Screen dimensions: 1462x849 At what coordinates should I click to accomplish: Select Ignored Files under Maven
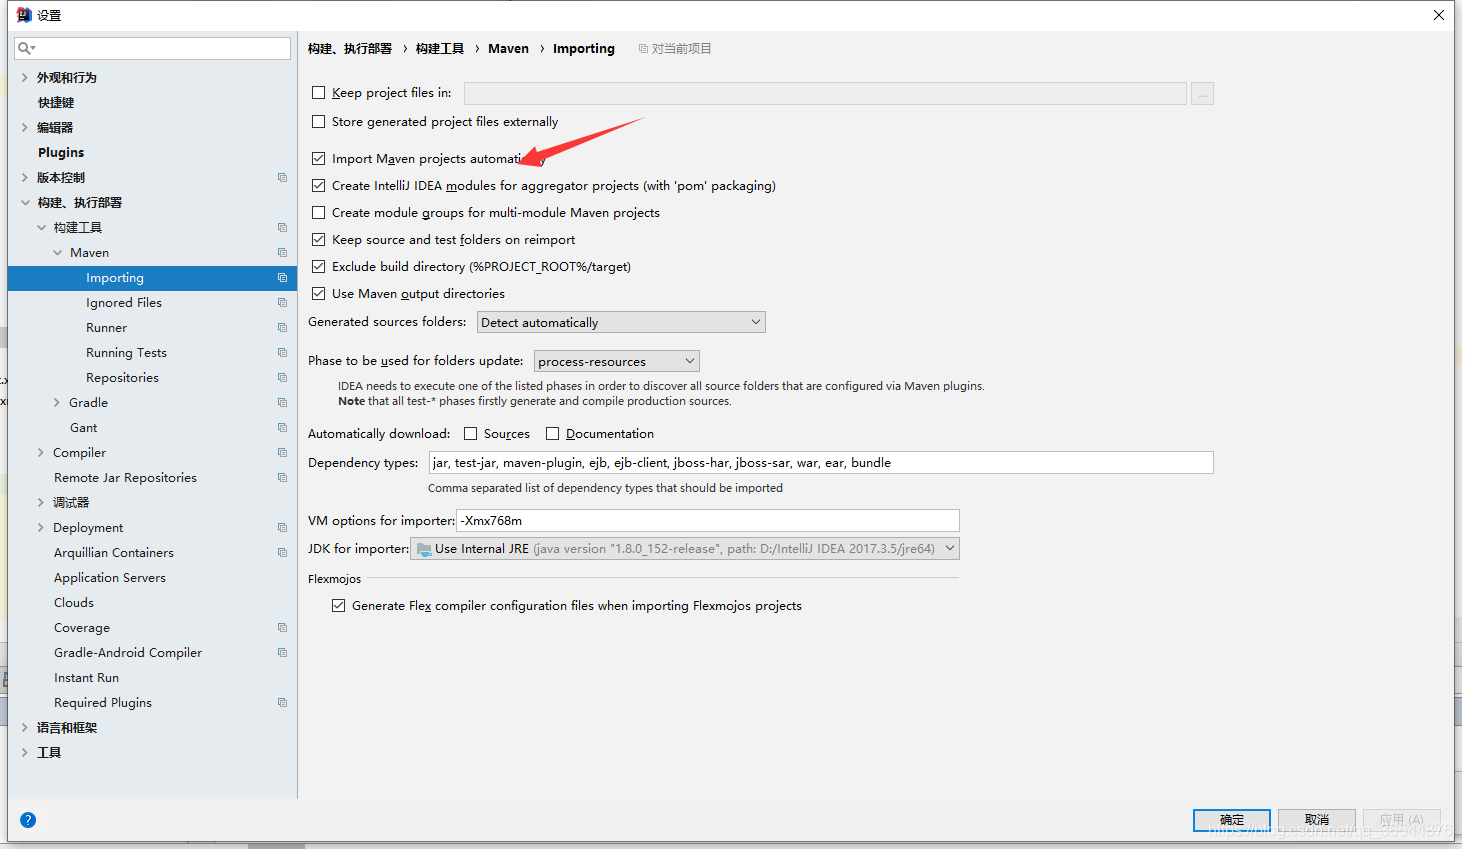click(x=124, y=303)
